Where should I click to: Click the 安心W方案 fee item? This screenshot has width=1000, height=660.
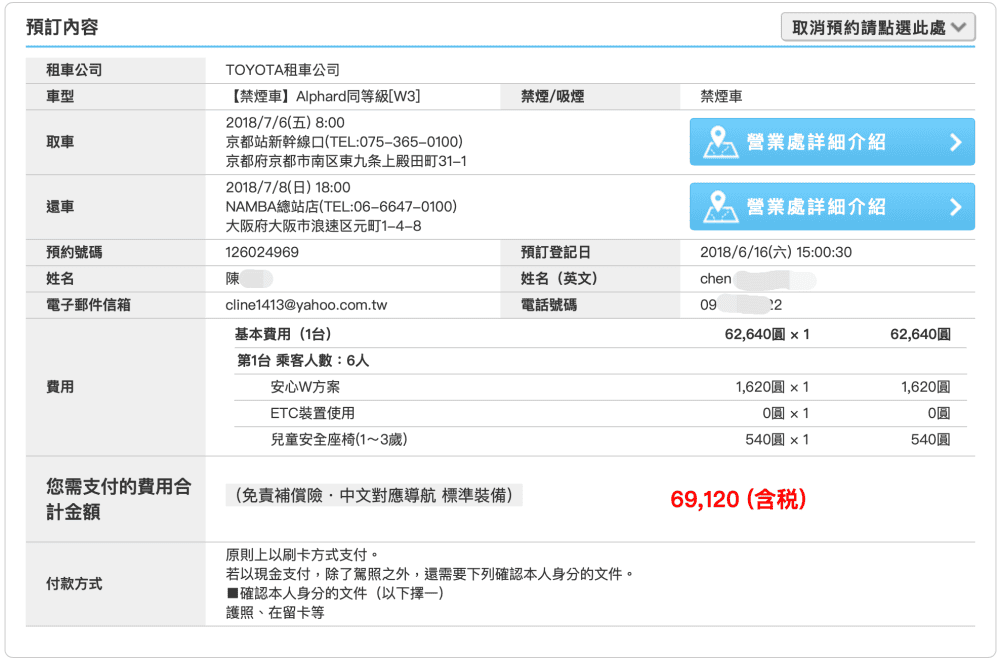coord(305,387)
